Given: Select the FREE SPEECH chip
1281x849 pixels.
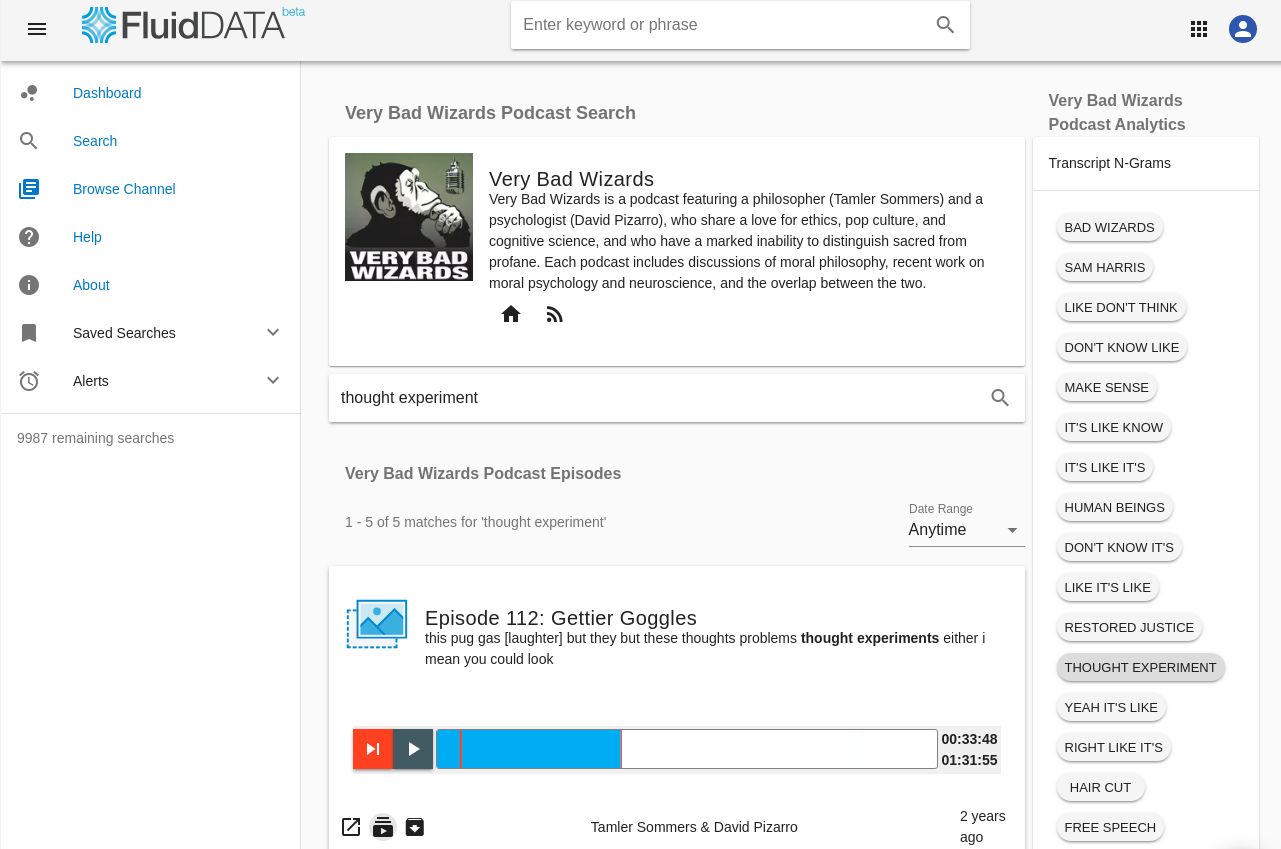Looking at the screenshot, I should coord(1110,828).
